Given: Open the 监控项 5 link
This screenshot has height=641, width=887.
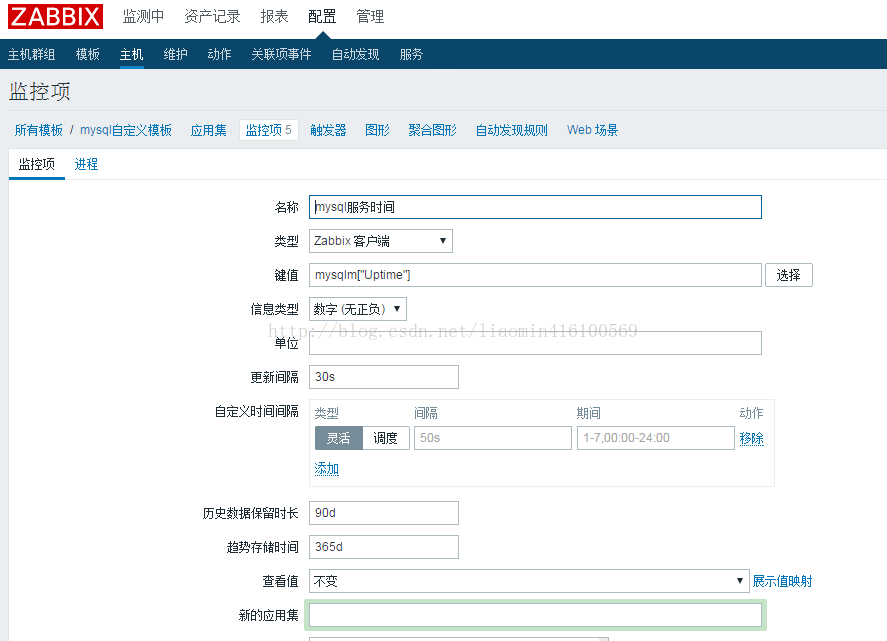Looking at the screenshot, I should tap(269, 130).
